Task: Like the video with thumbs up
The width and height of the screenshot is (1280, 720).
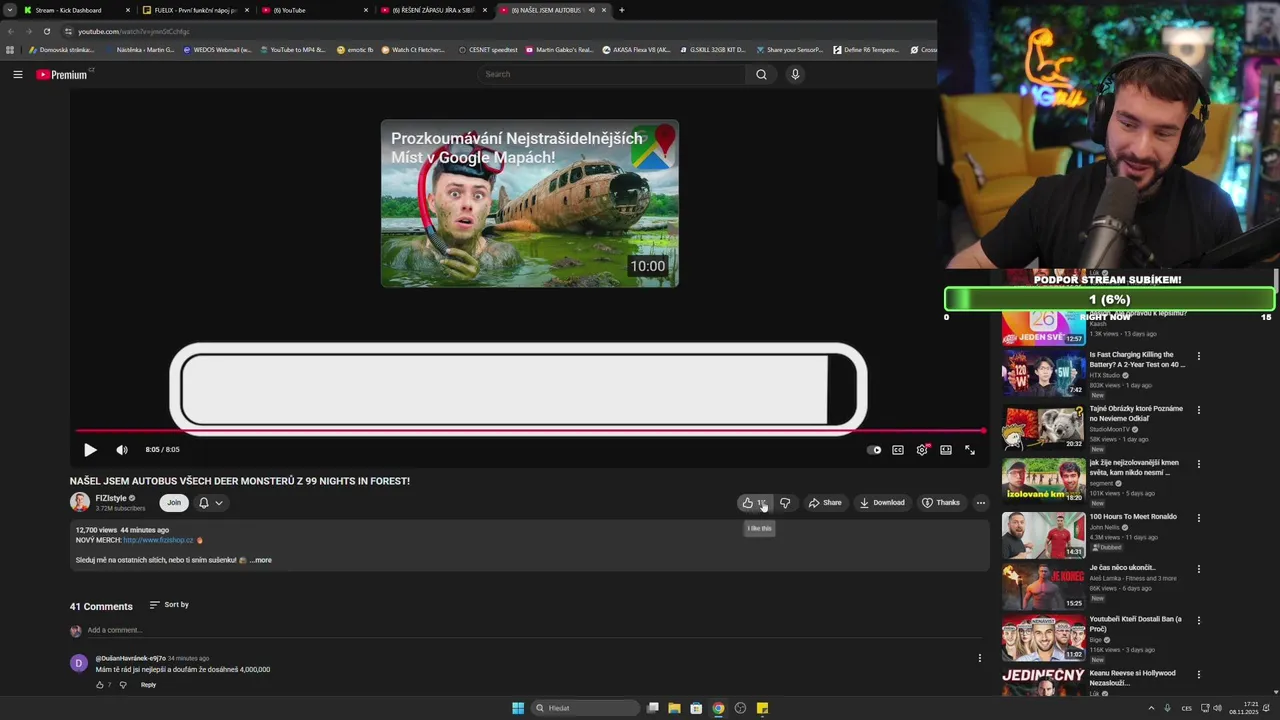Action: [x=753, y=503]
